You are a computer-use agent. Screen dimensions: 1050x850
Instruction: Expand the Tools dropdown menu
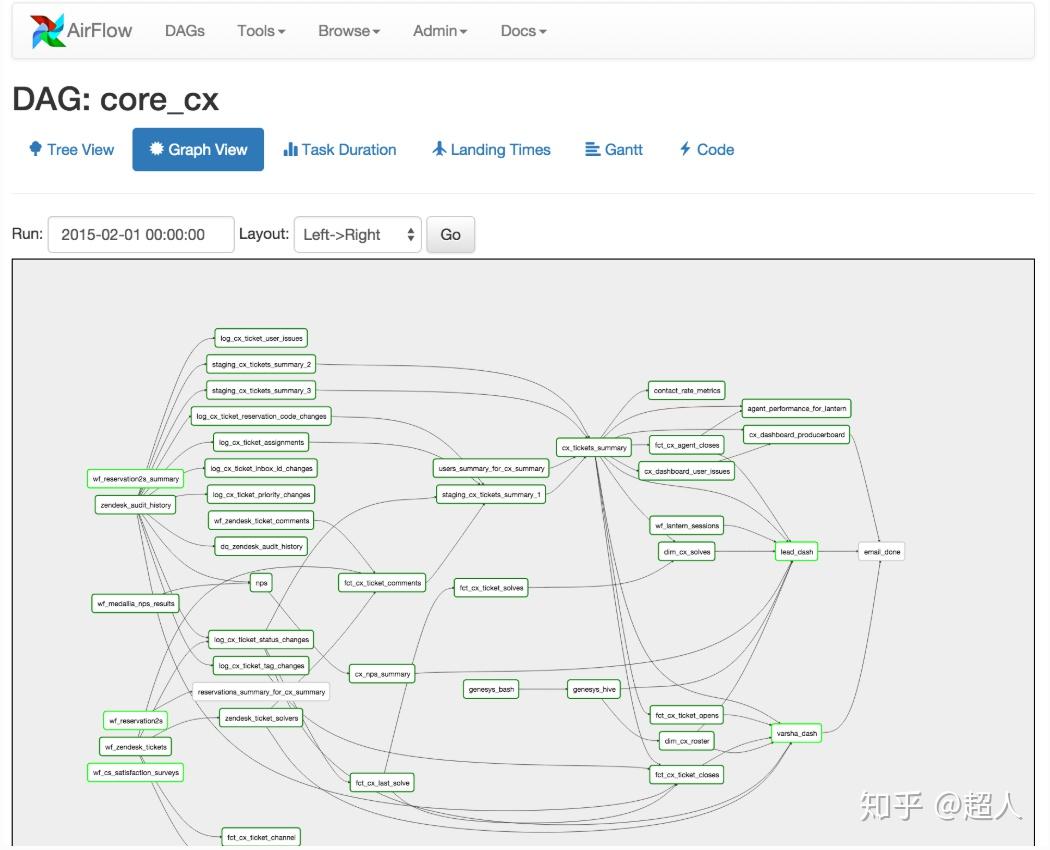261,31
